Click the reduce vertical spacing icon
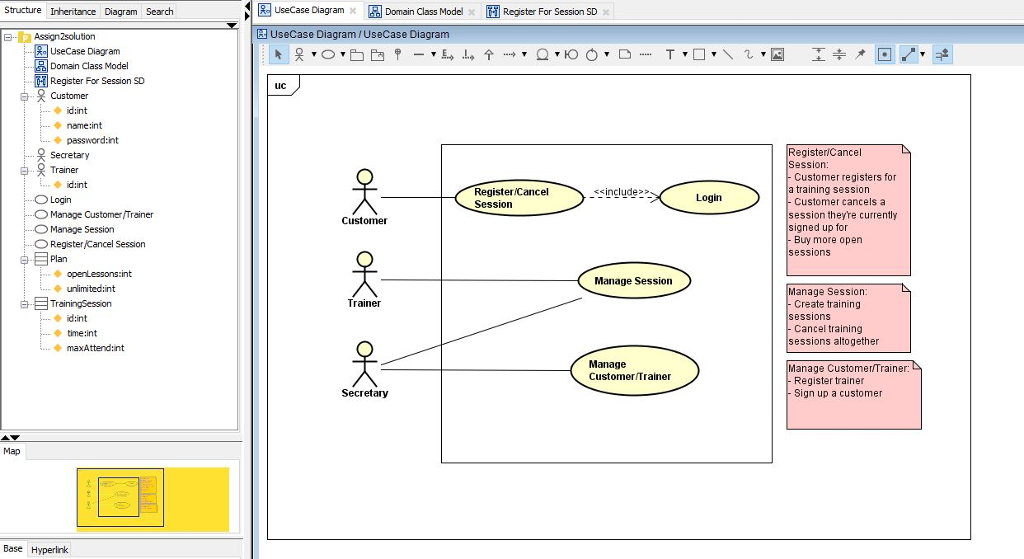This screenshot has height=559, width=1024. click(x=839, y=55)
